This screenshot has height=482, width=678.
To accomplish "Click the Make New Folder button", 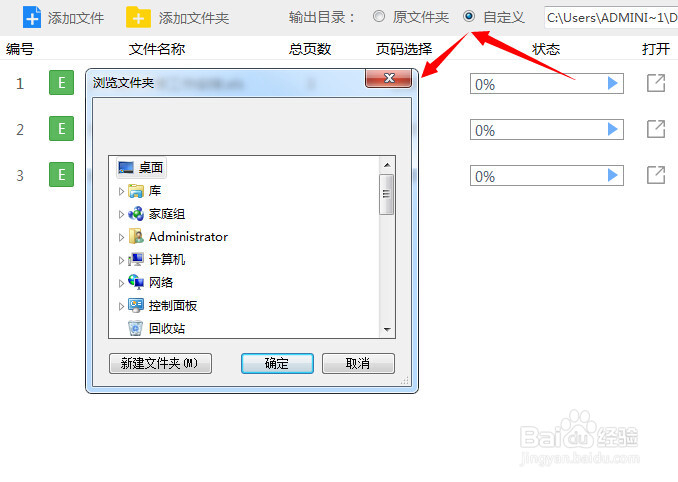I will click(160, 363).
